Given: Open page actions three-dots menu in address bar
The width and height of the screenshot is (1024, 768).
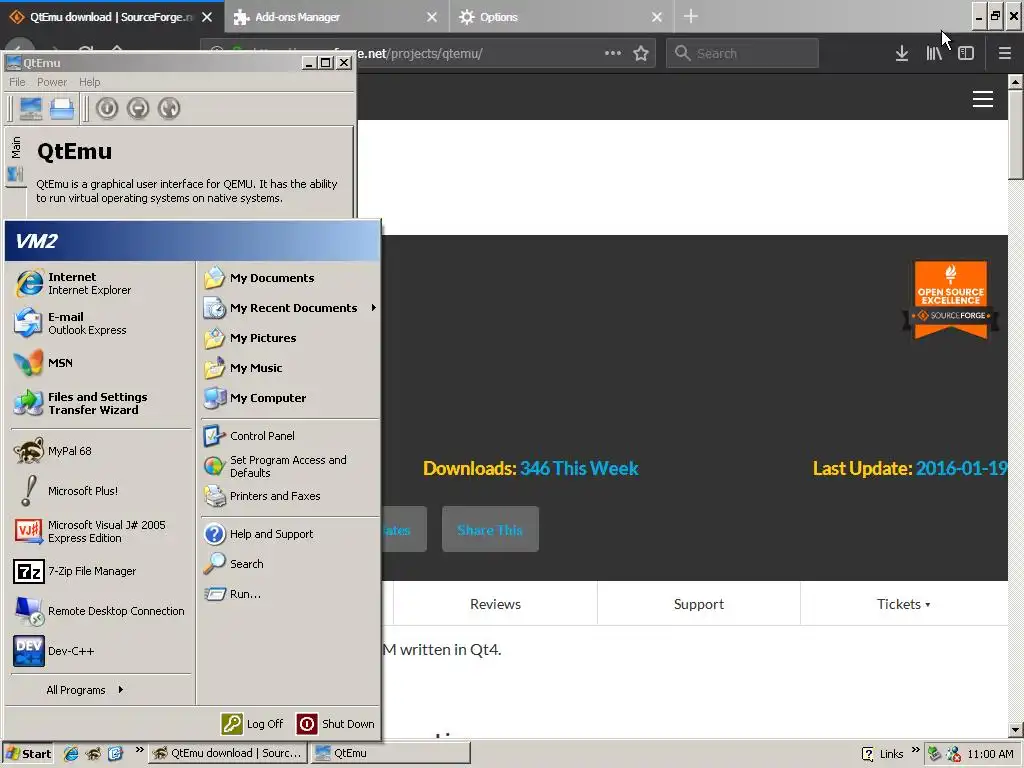Looking at the screenshot, I should (613, 53).
